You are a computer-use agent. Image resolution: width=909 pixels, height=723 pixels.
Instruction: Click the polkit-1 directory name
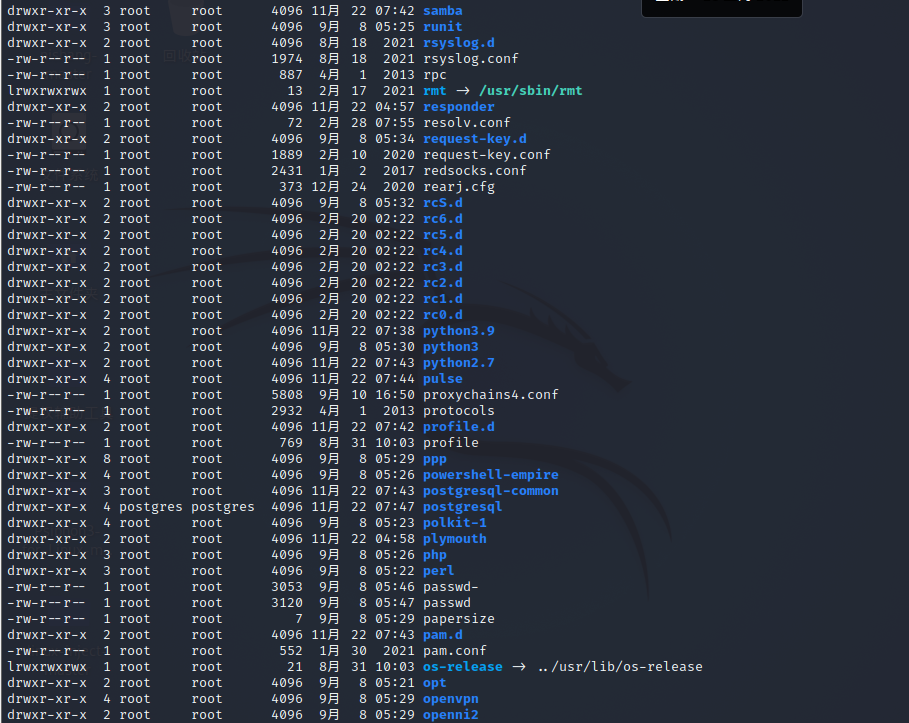tap(454, 523)
